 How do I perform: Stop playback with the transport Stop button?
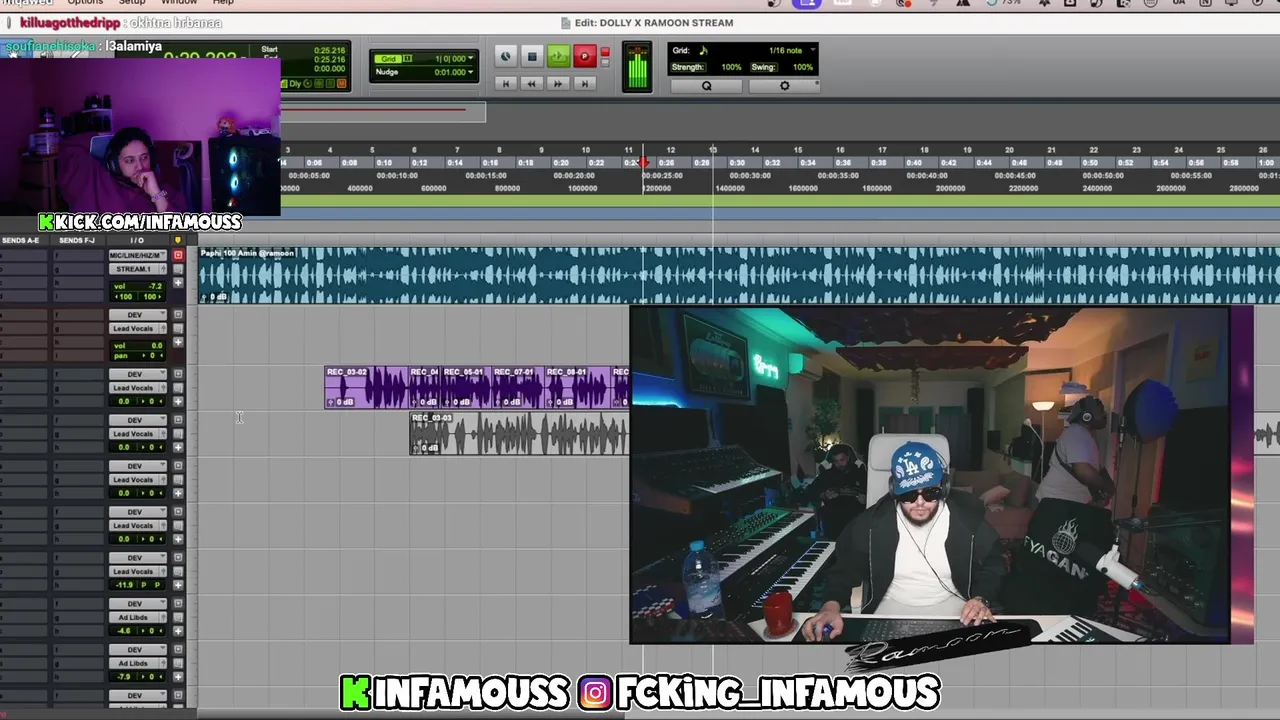pos(532,57)
